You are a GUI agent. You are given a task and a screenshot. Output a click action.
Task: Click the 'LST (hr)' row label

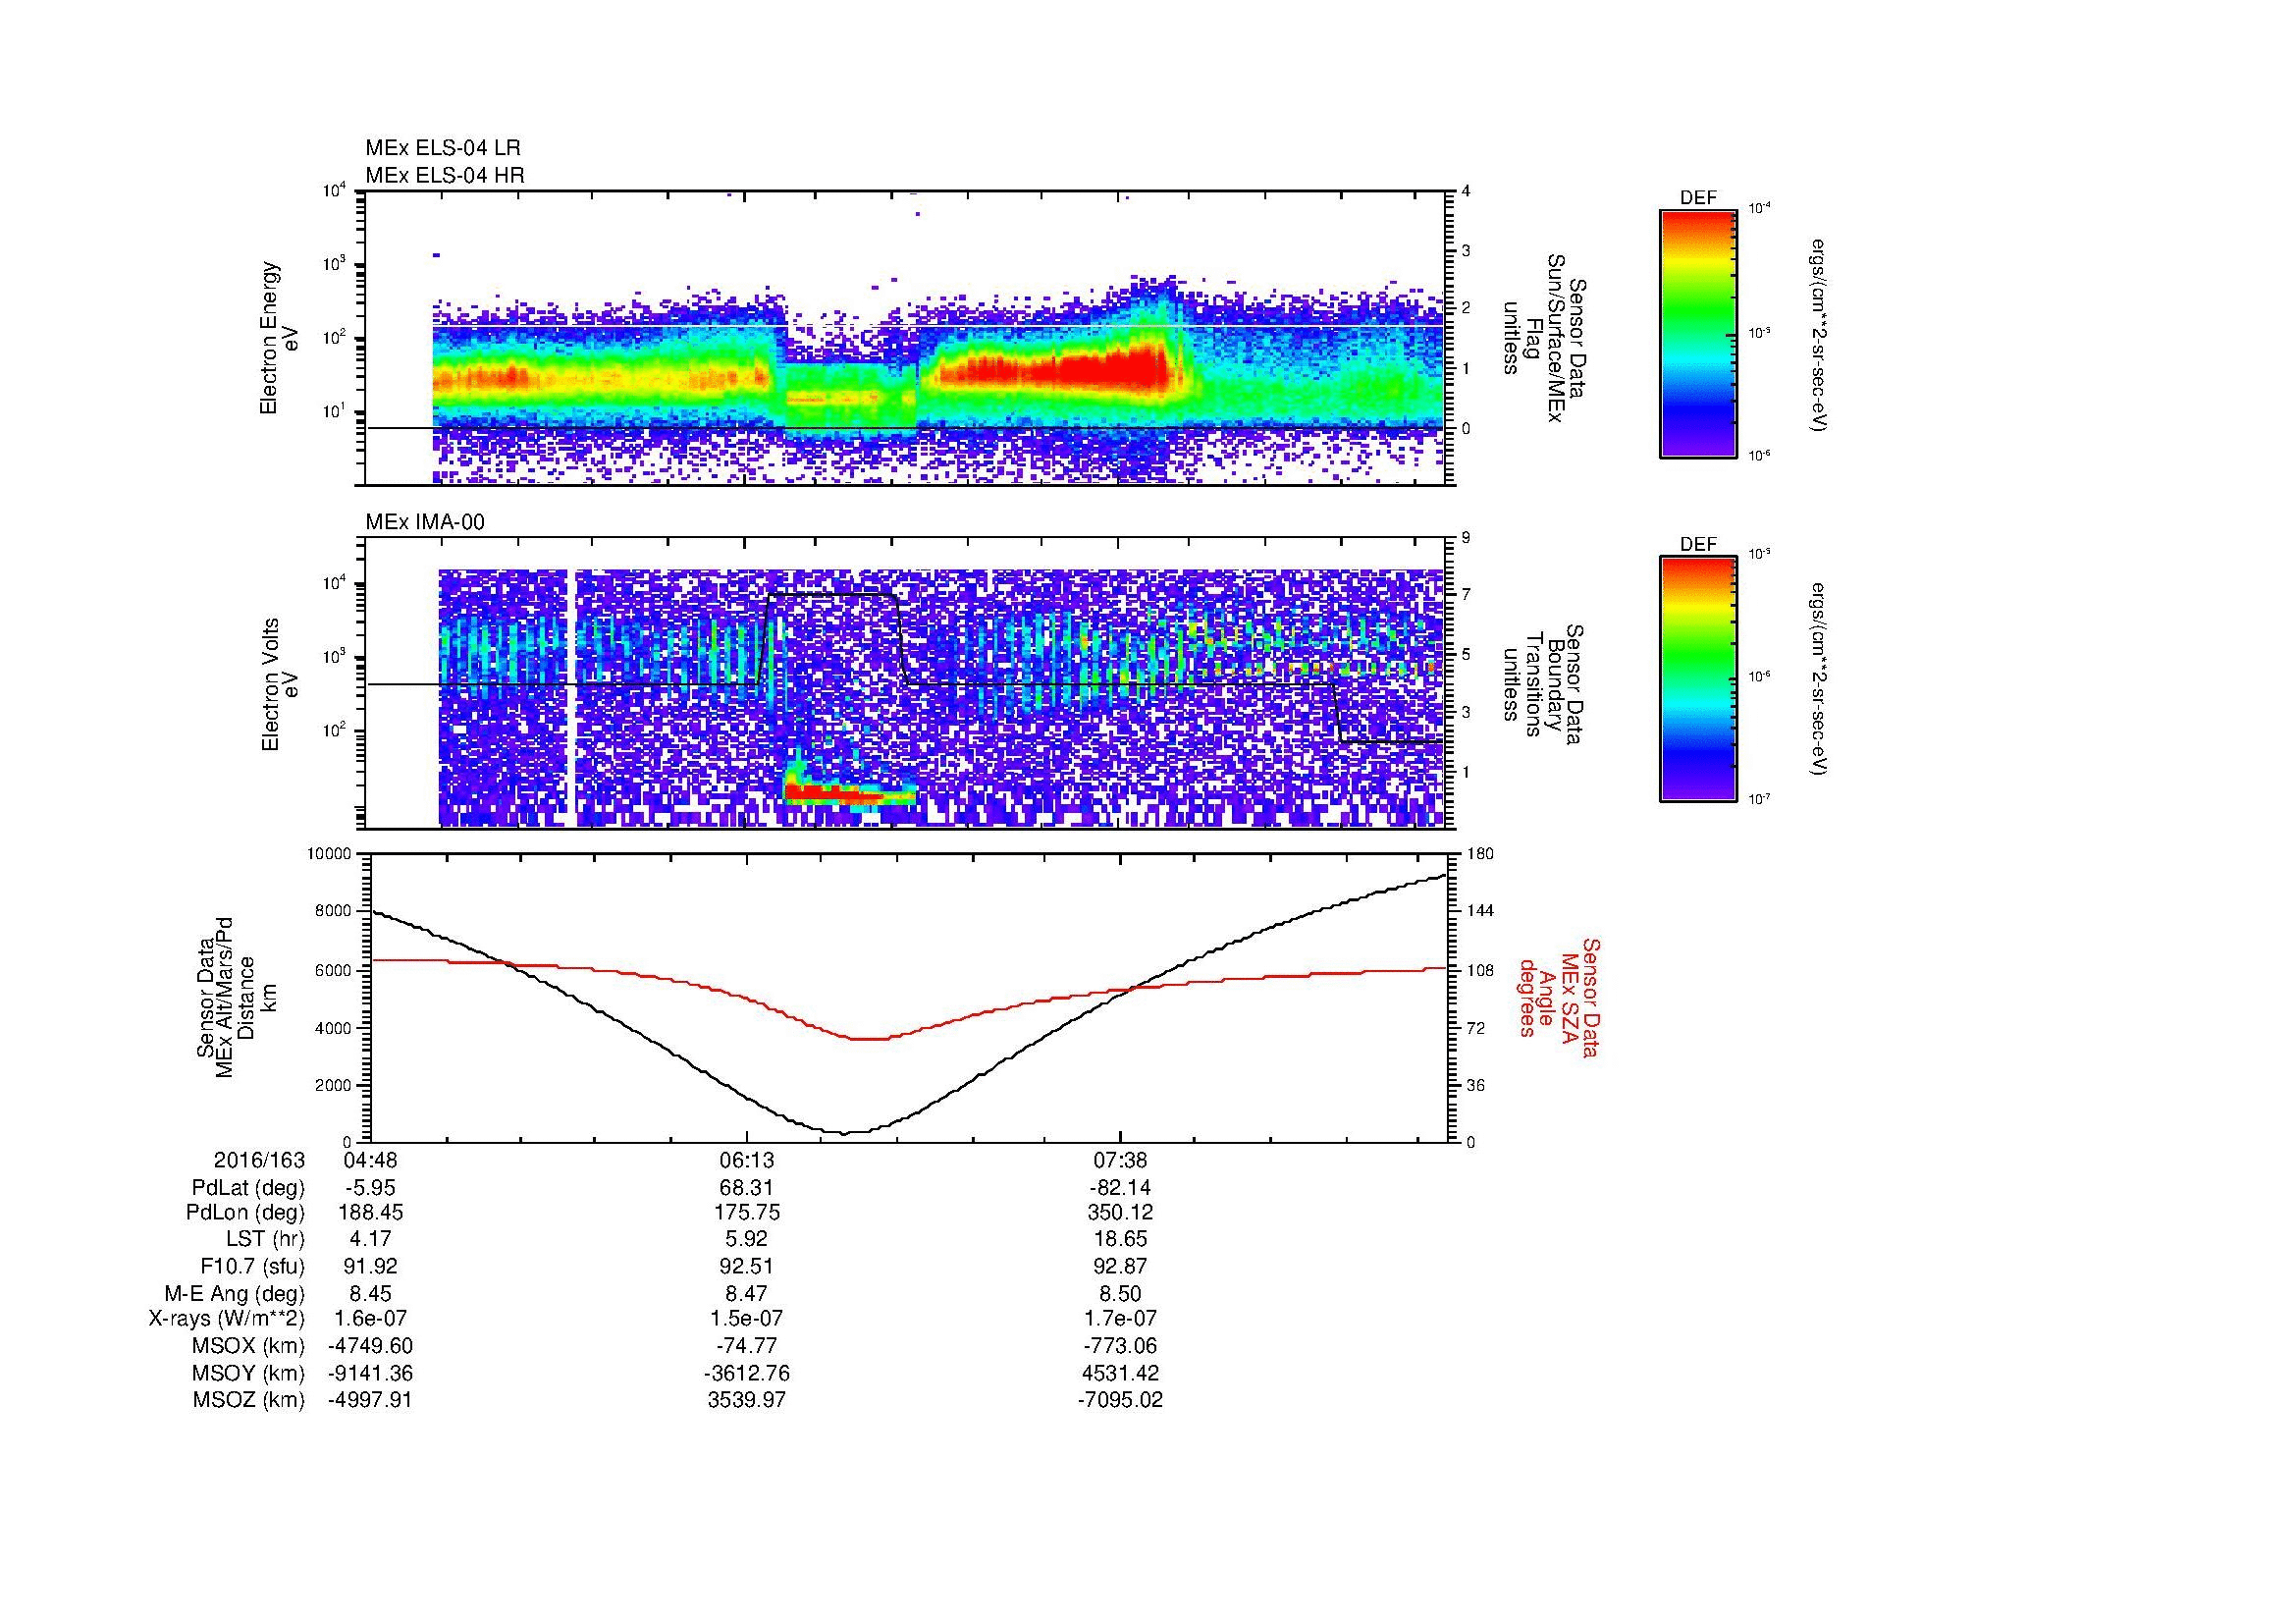click(x=265, y=1240)
